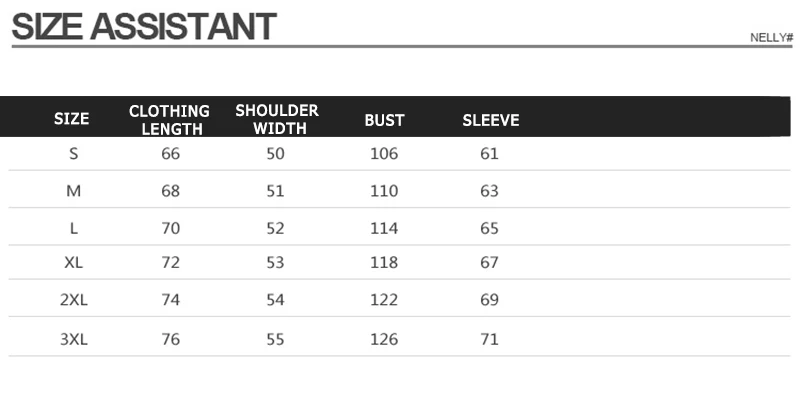Click the SIZE ASSISTANT heading
Viewport: 800px width, 397px height.
144,27
